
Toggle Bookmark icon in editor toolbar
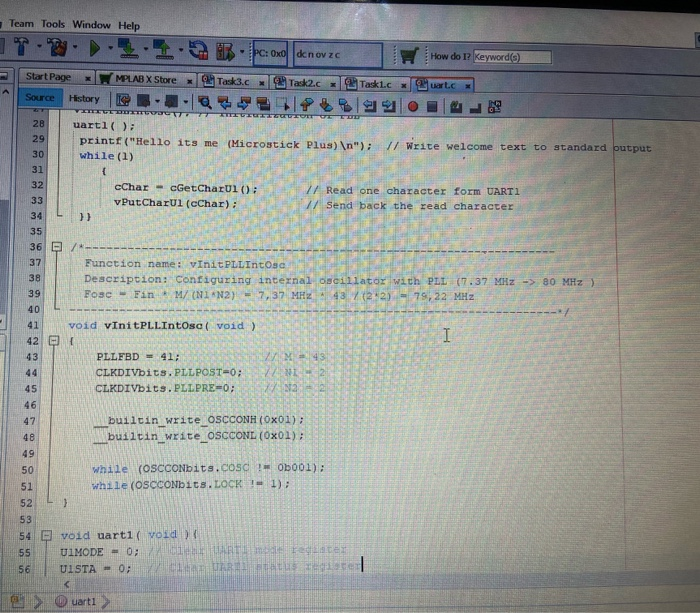pos(345,105)
